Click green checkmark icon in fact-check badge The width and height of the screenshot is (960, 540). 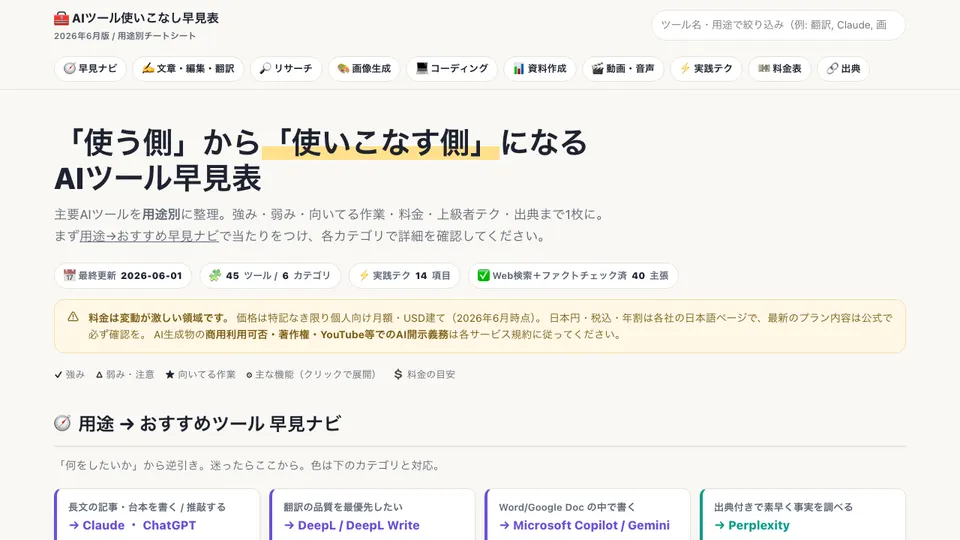(x=484, y=276)
